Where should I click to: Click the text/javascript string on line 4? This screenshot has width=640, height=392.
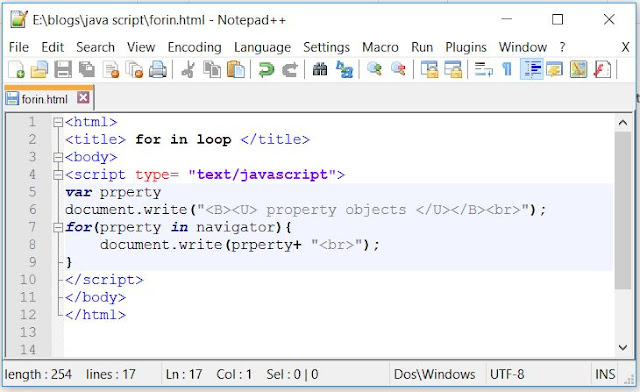tap(262, 175)
